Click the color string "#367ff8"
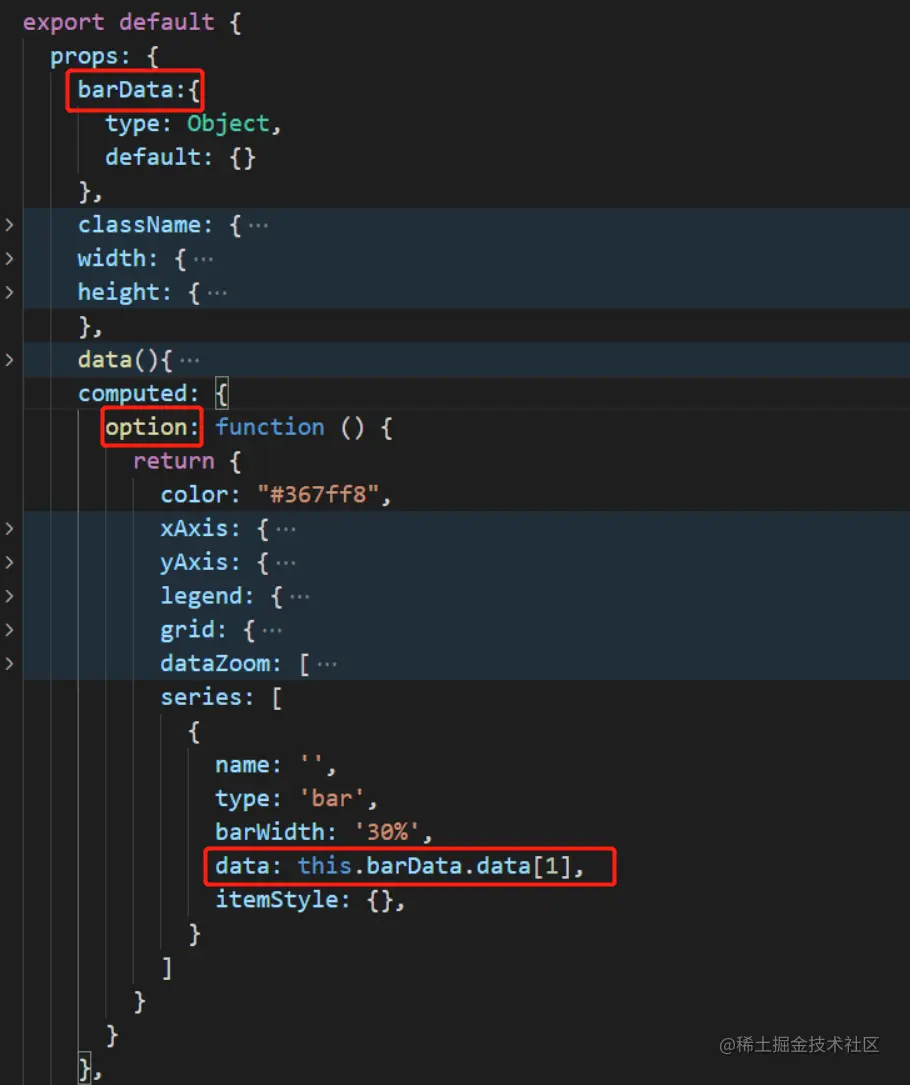 [x=318, y=495]
